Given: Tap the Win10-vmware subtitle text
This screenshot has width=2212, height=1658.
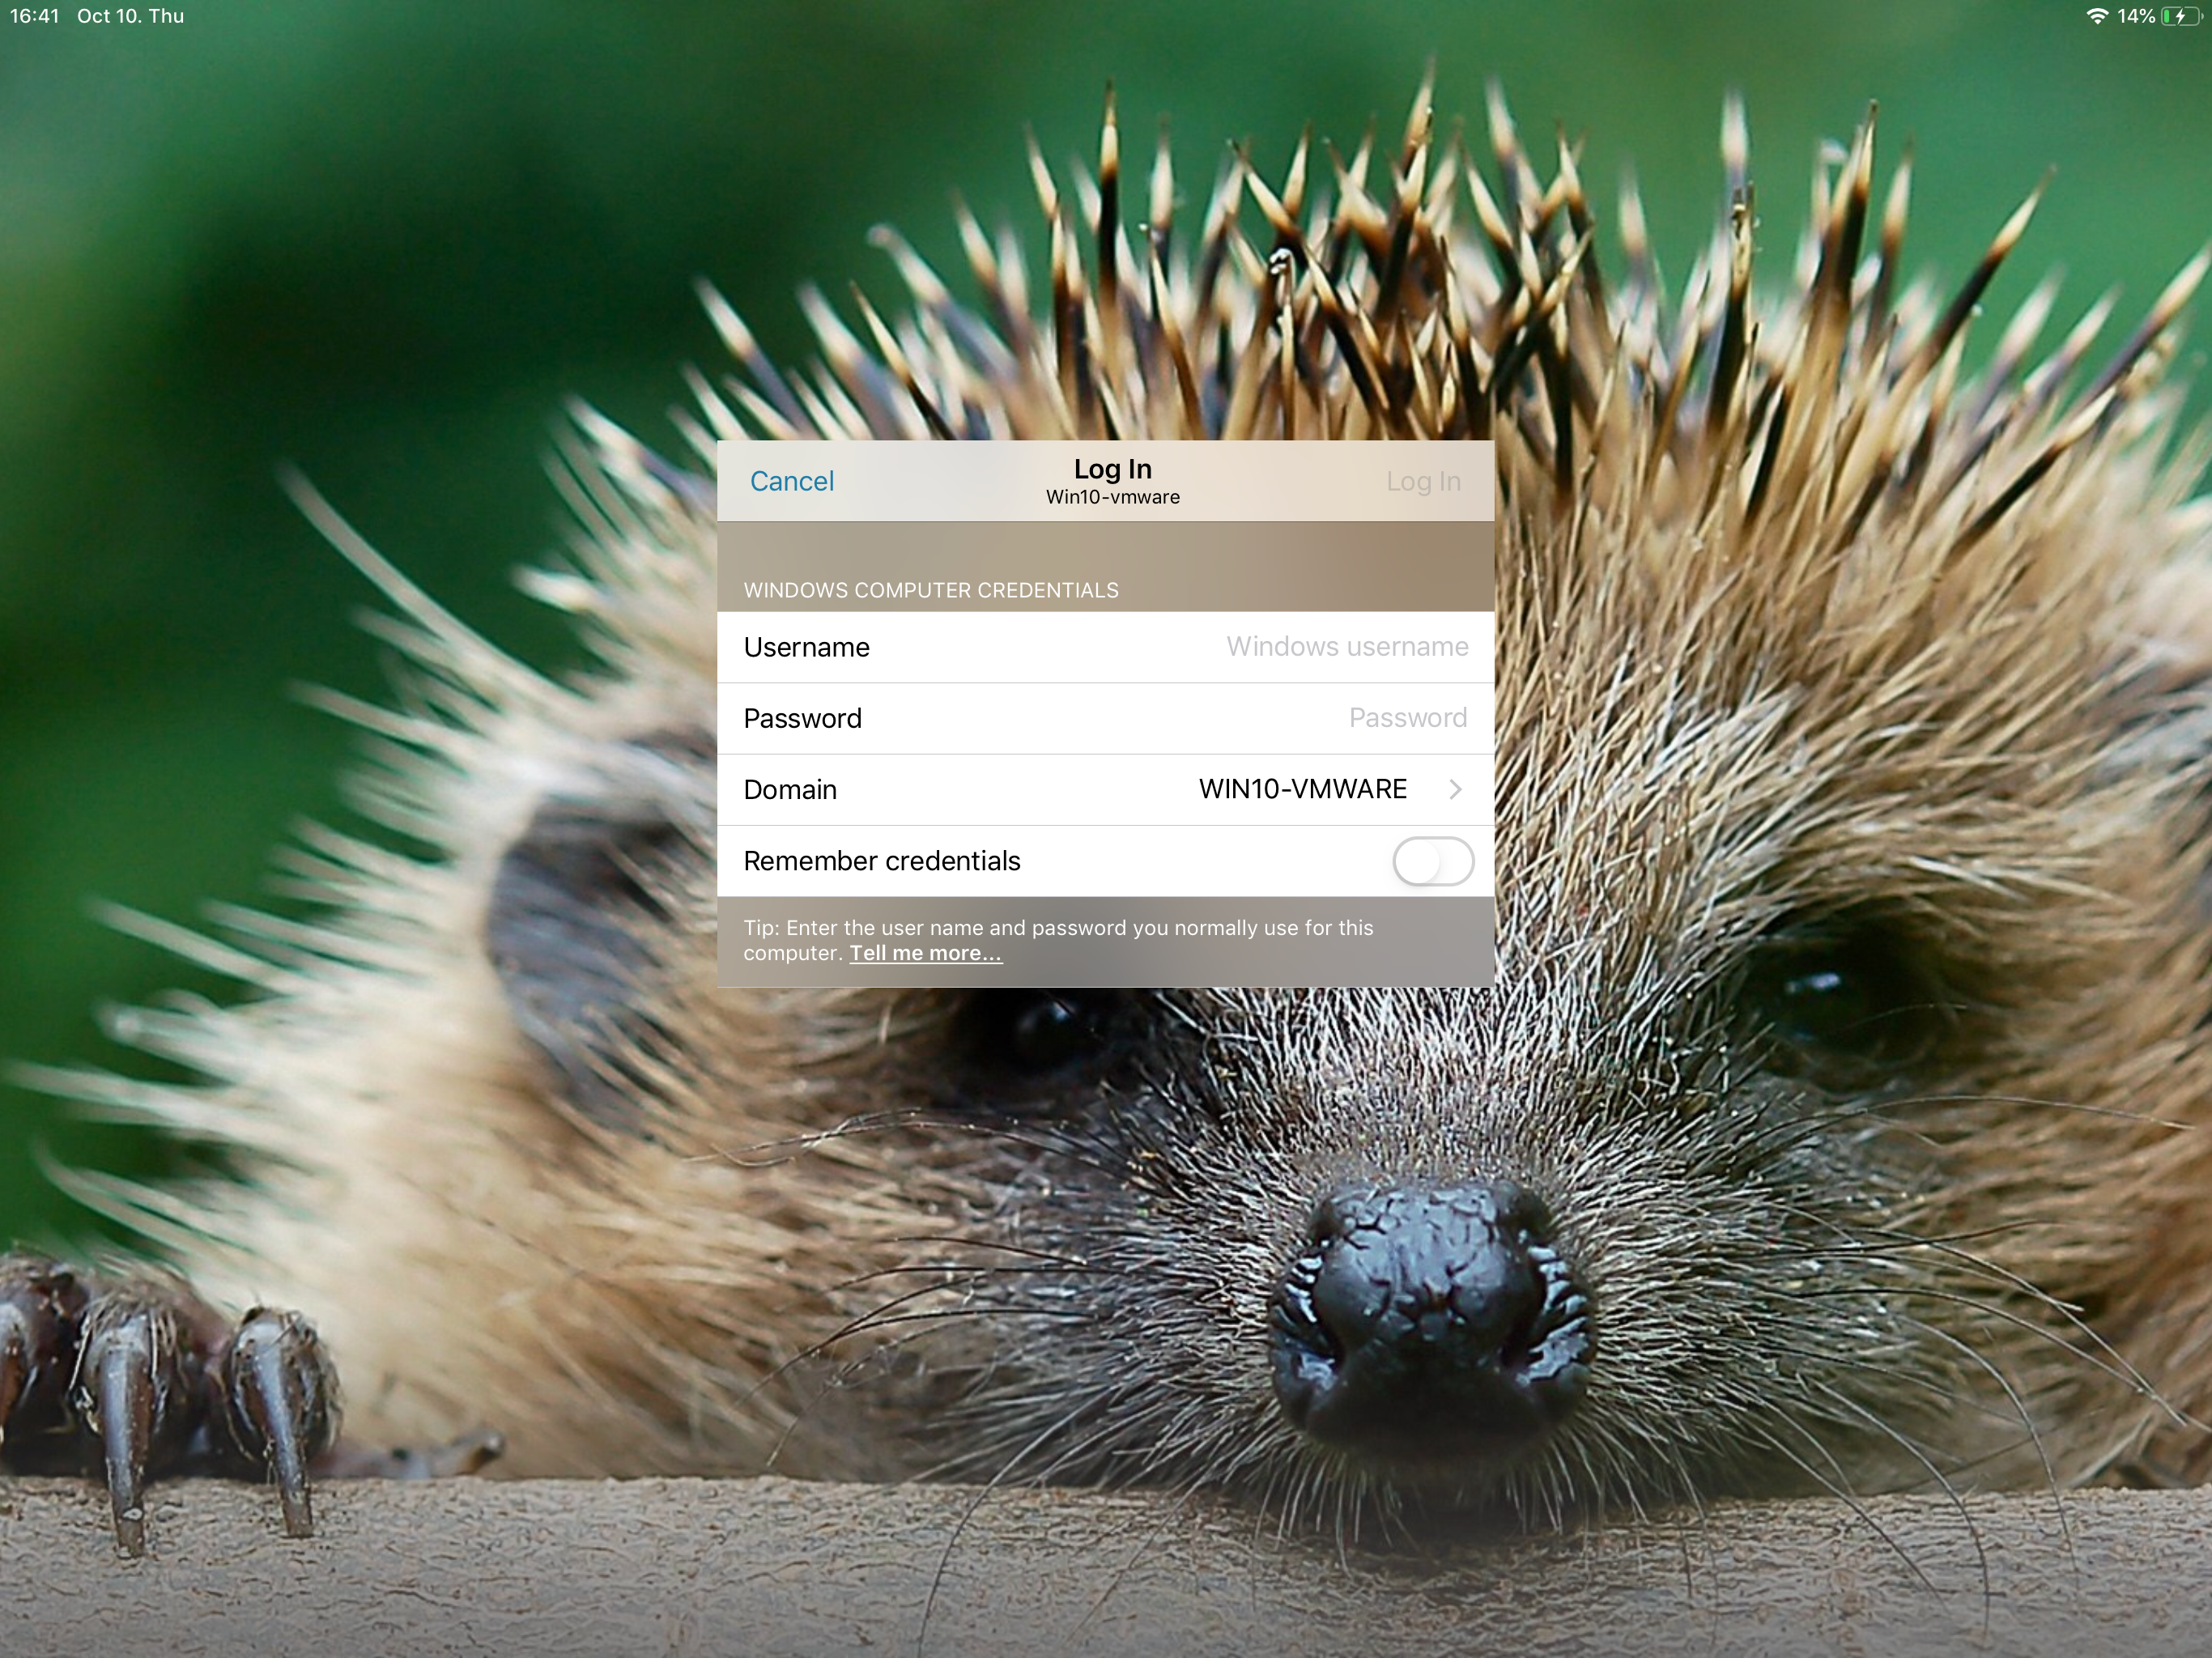Looking at the screenshot, I should (x=1112, y=497).
